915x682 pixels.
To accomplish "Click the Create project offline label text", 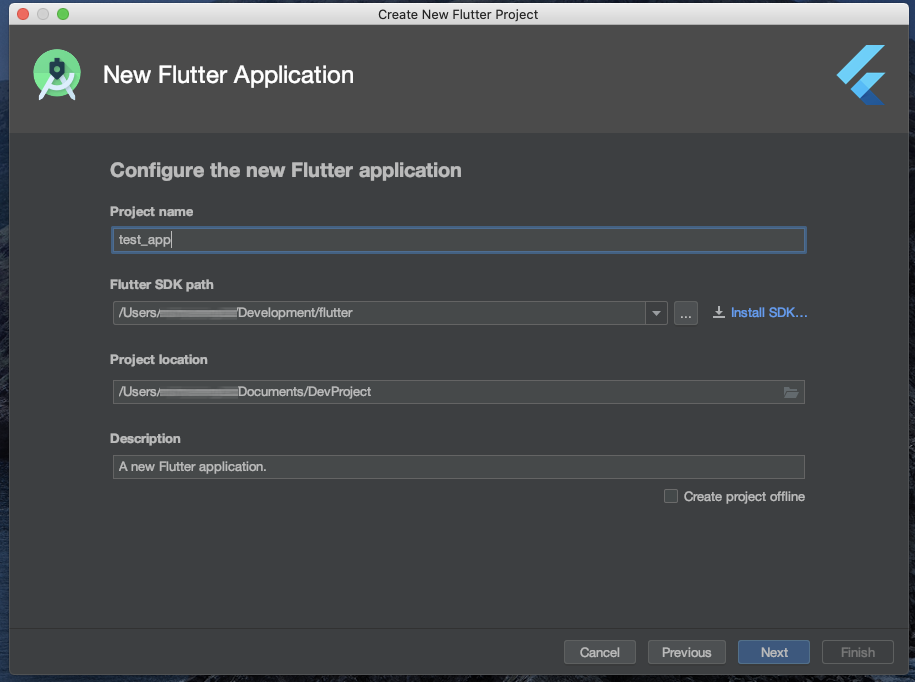I will coord(744,496).
